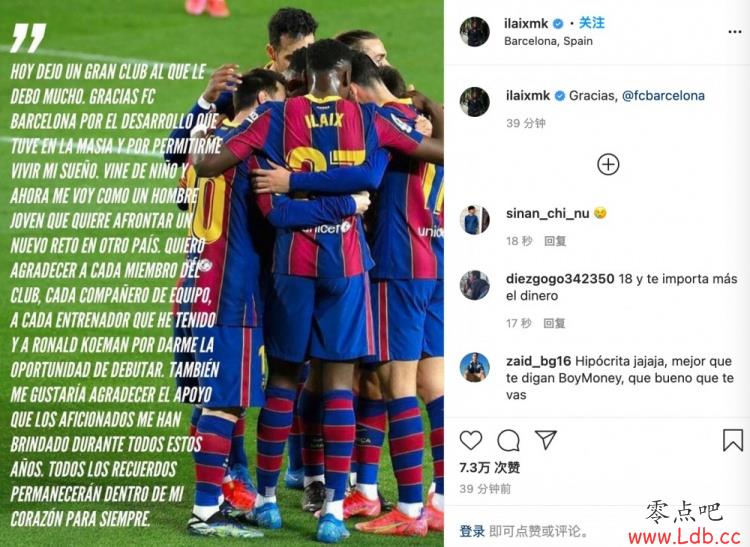Image resolution: width=750 pixels, height=547 pixels.
Task: Open ilaixmk header profile picture
Action: click(x=474, y=32)
